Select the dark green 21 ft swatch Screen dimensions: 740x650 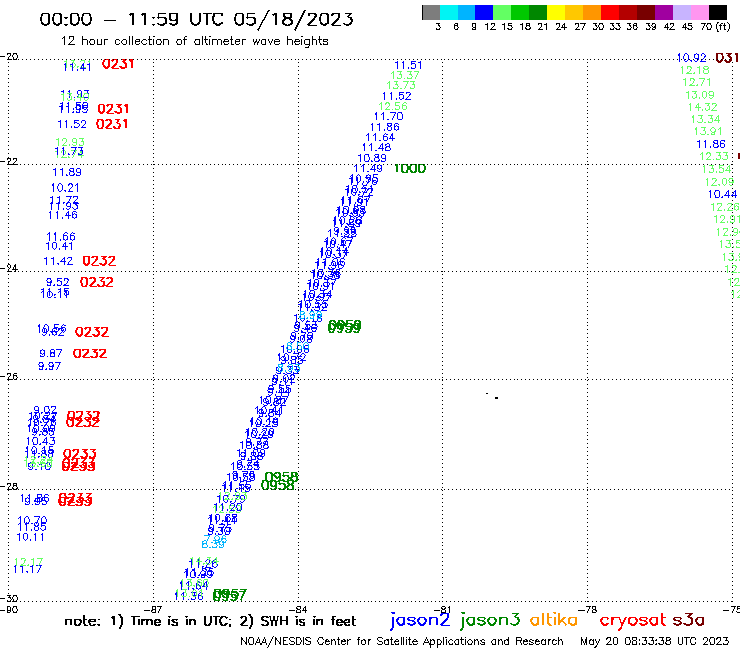tap(538, 12)
